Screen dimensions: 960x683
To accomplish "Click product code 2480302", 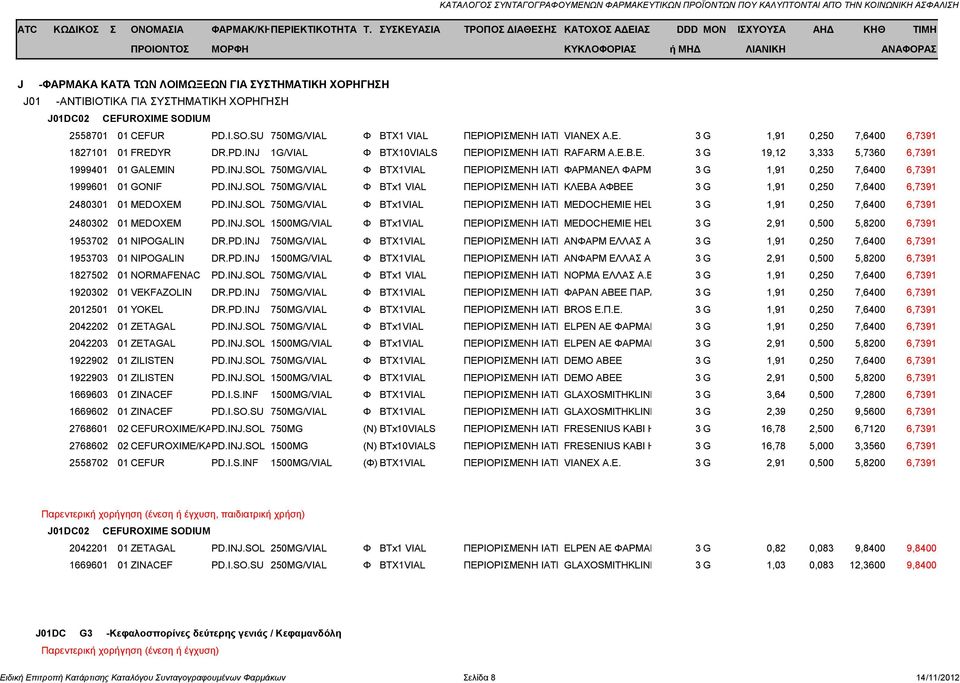I will [88, 223].
